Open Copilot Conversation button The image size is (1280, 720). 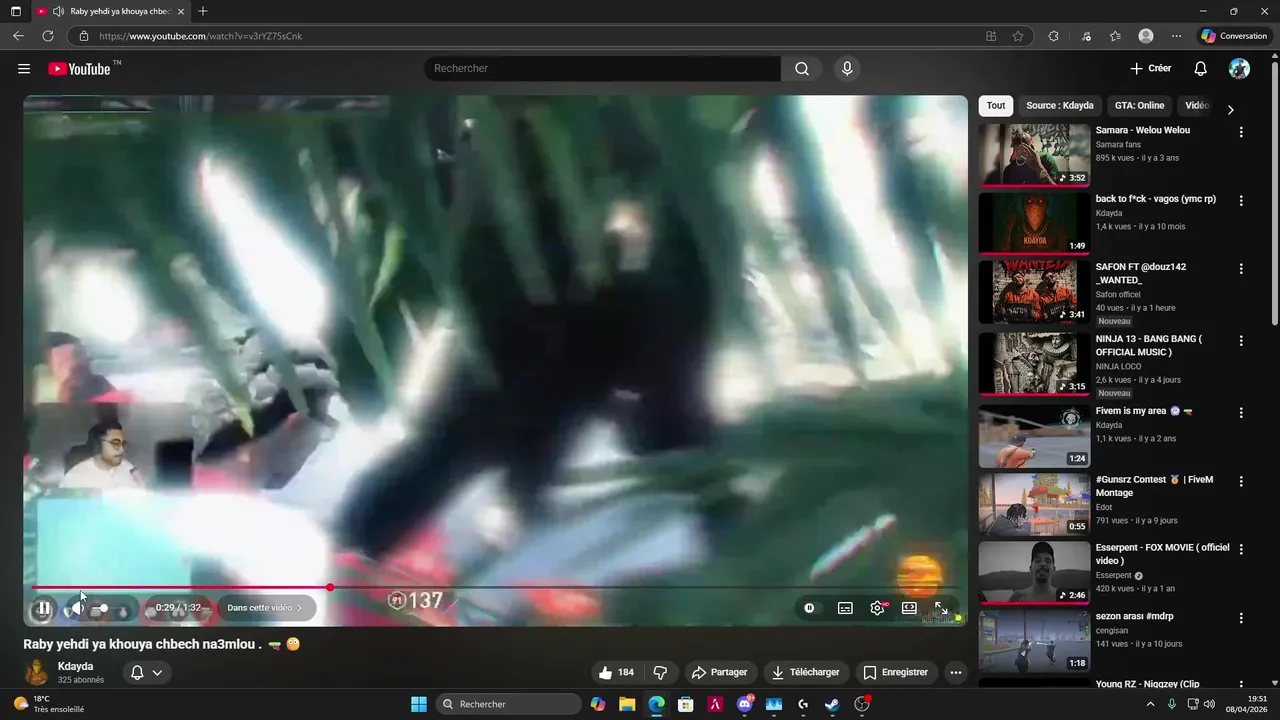coord(1234,36)
